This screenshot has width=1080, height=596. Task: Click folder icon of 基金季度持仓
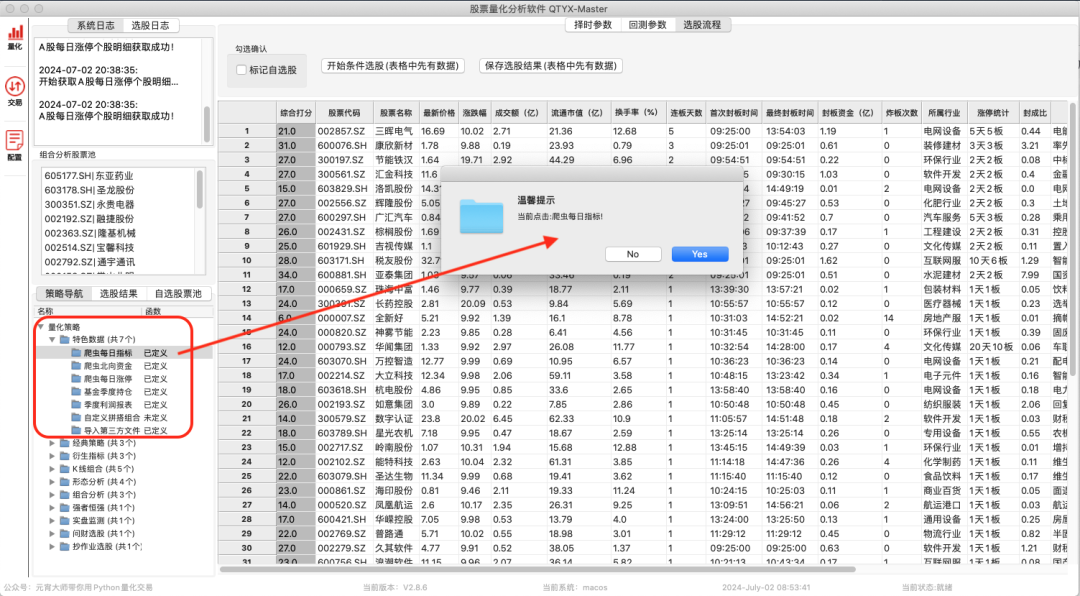[x=76, y=391]
